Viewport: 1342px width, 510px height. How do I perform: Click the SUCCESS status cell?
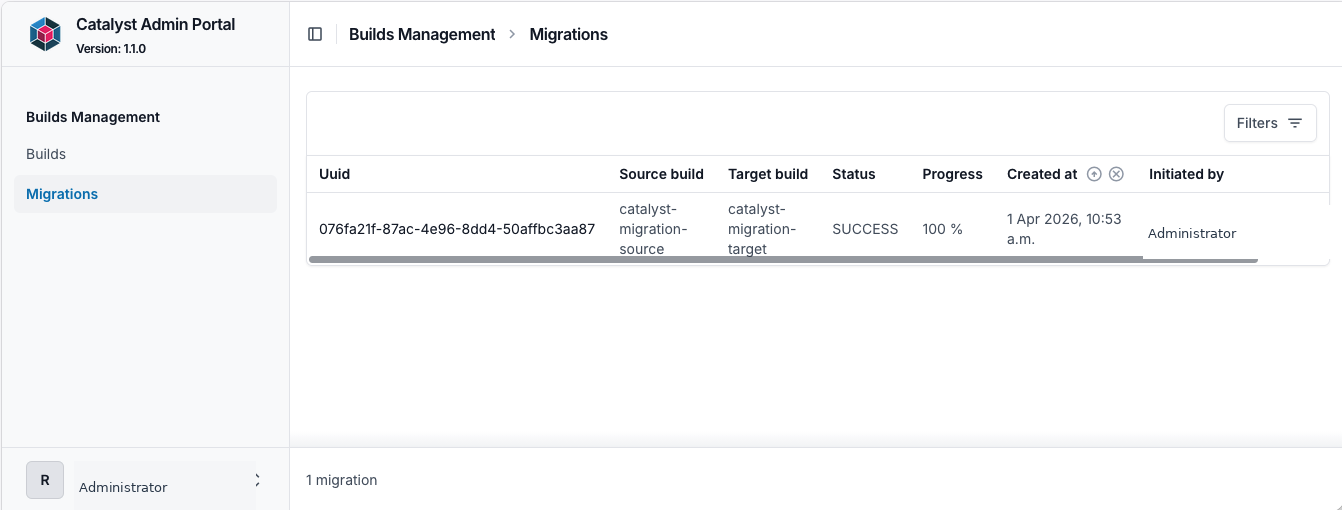865,229
